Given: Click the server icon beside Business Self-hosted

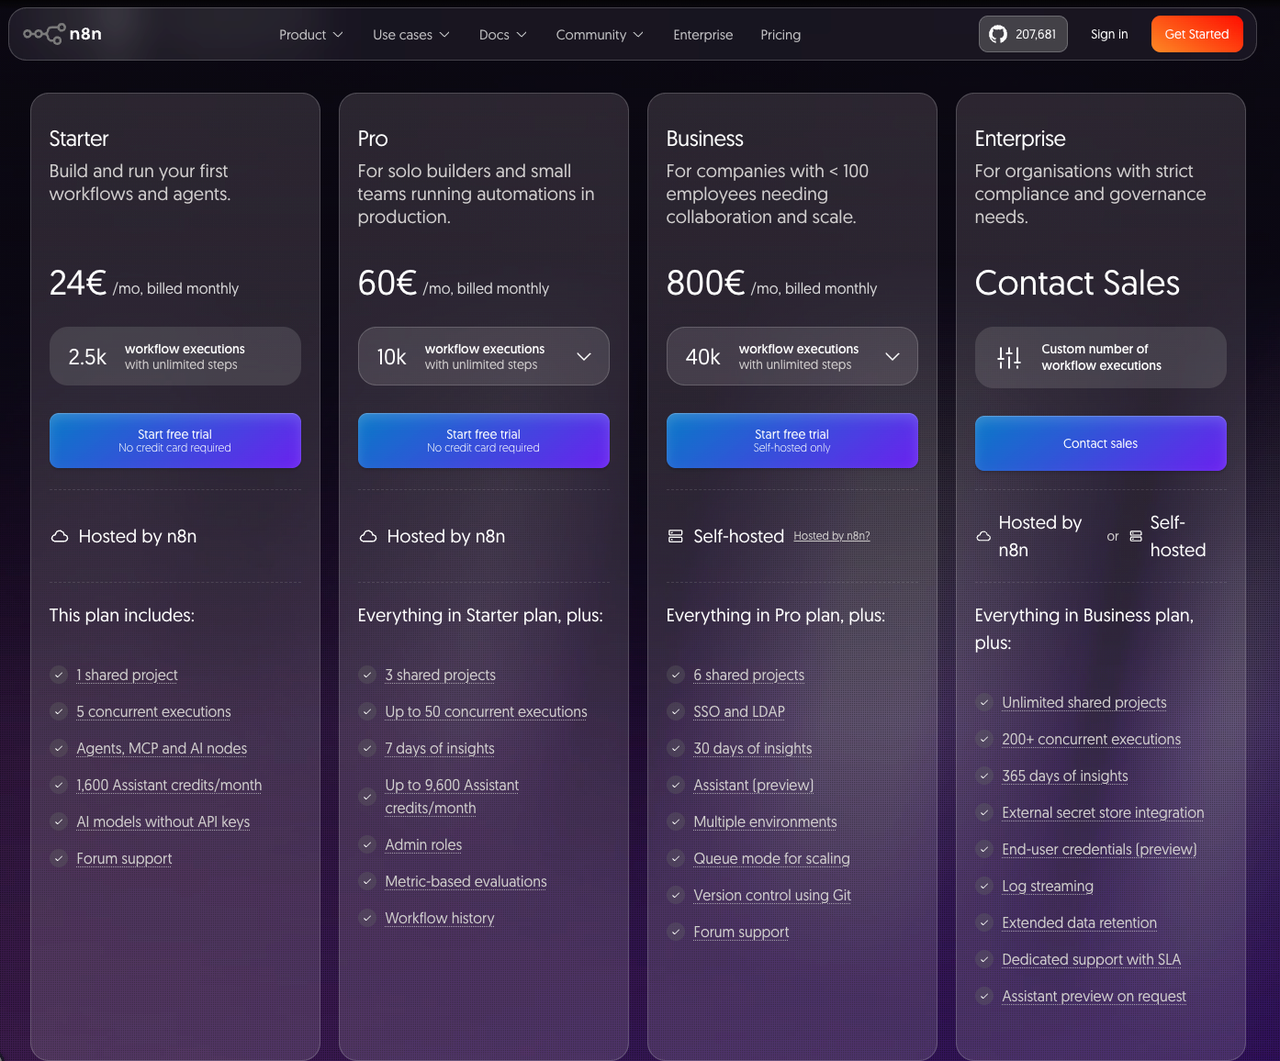Looking at the screenshot, I should (x=676, y=536).
